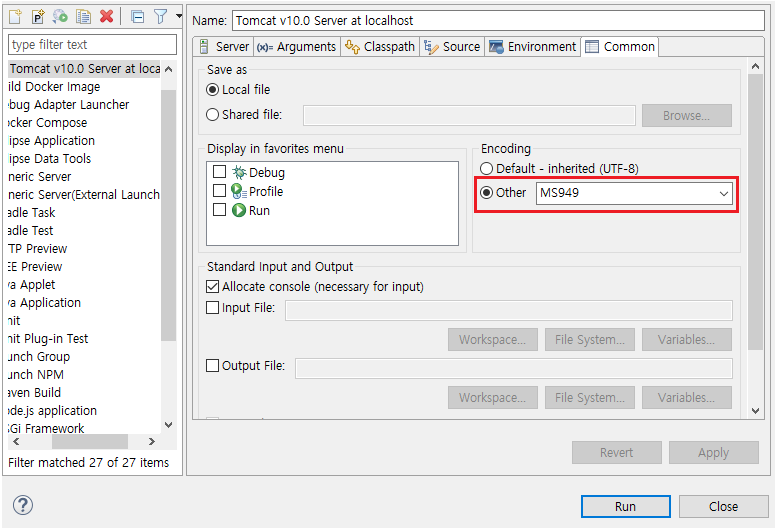Click Variables... button under Input File
The image size is (776, 530).
686,340
